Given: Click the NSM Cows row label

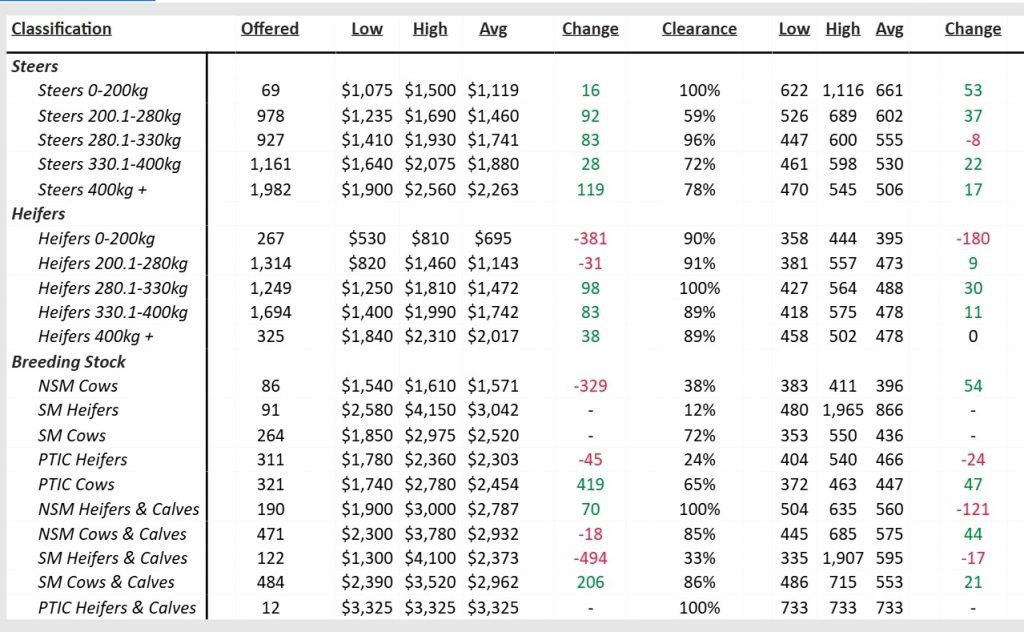Looking at the screenshot, I should coord(78,386).
